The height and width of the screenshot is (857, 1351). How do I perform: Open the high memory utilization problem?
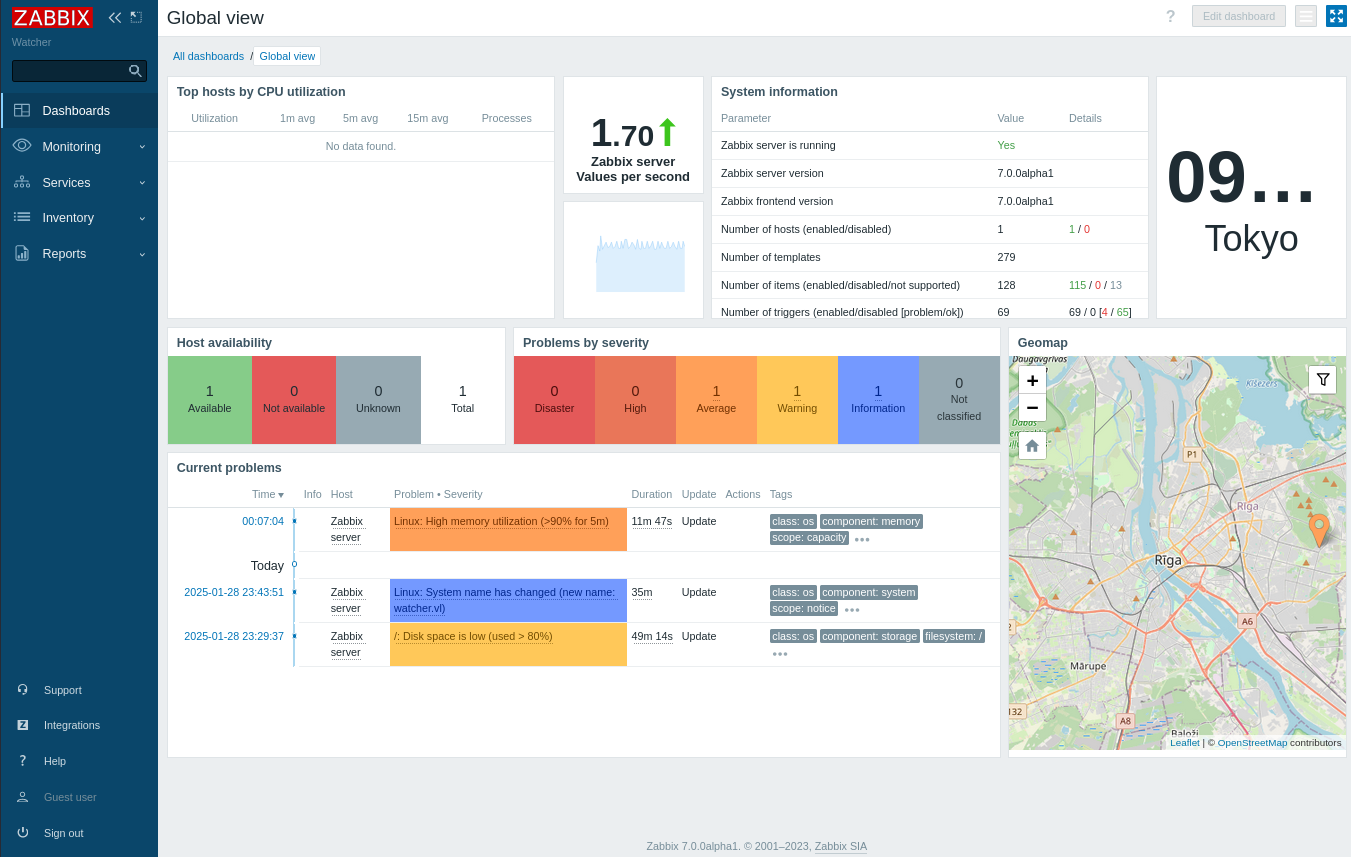coord(501,521)
